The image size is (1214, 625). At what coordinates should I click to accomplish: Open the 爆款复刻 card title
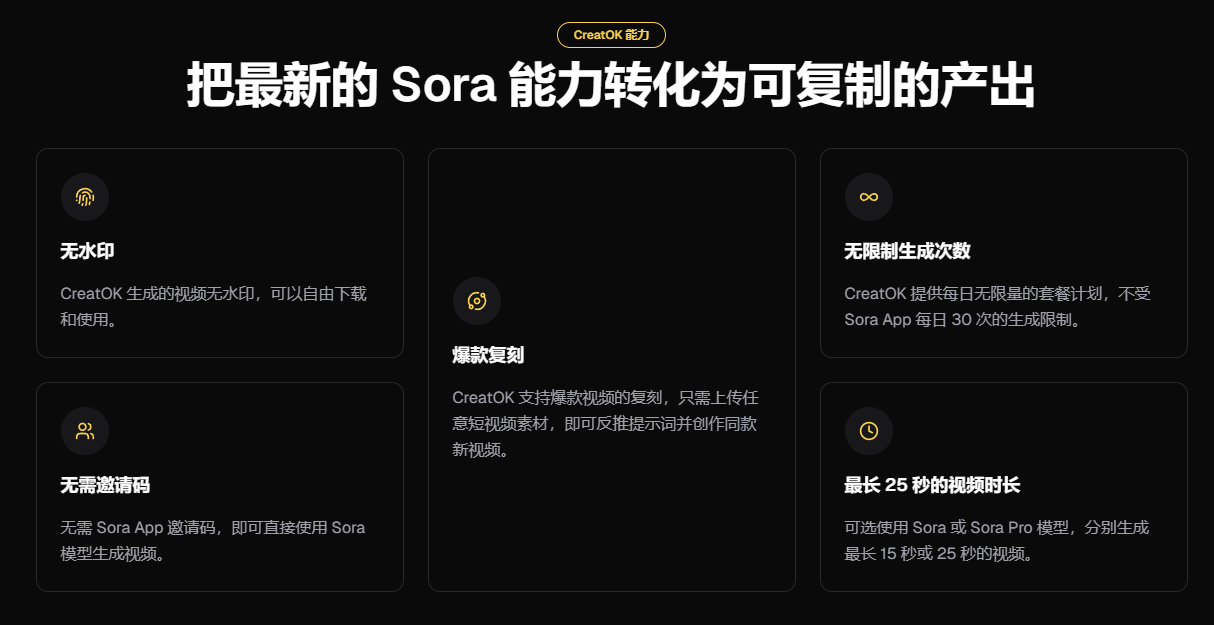tap(488, 355)
